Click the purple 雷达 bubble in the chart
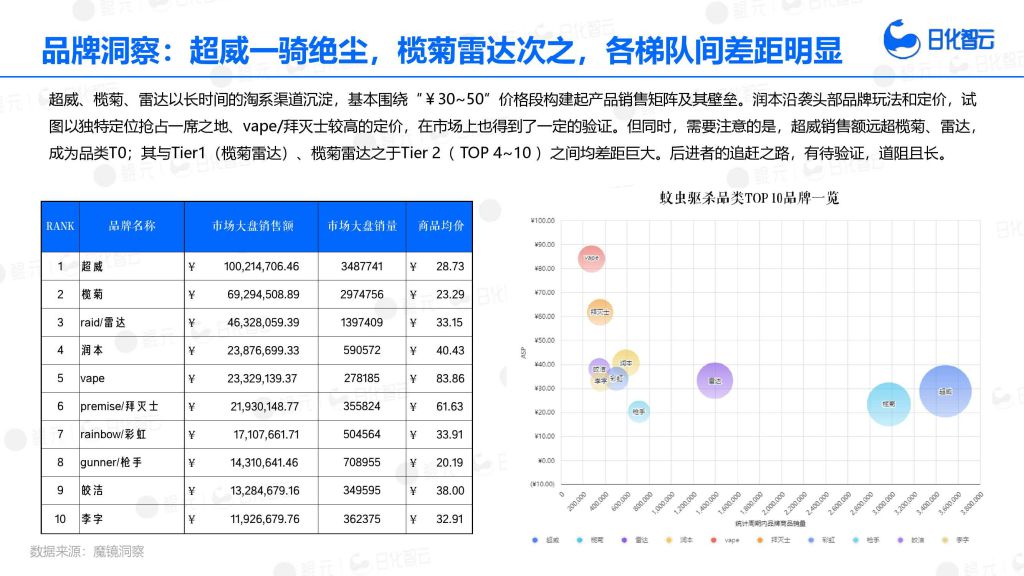The image size is (1024, 576). point(714,380)
